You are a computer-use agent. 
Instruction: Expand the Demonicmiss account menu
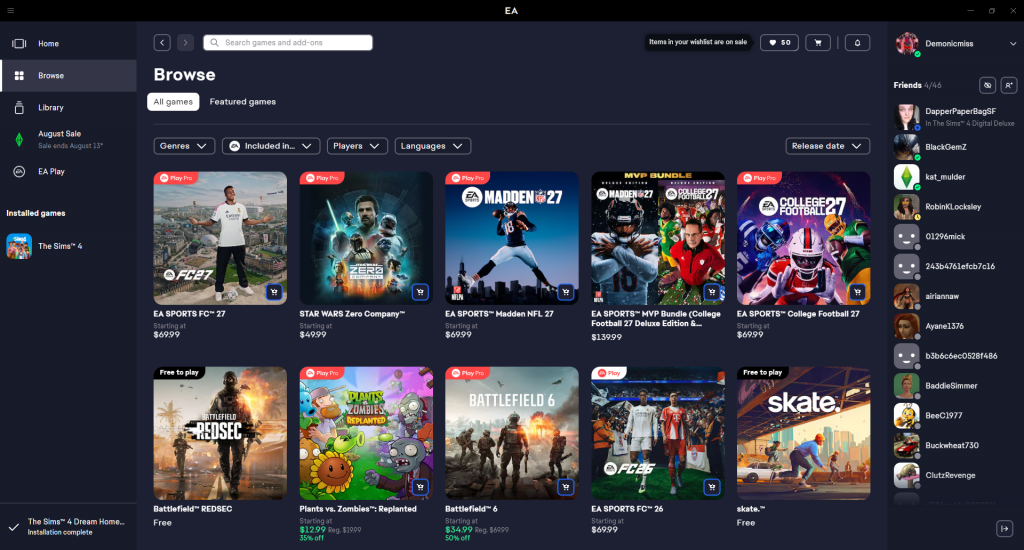click(x=1012, y=44)
